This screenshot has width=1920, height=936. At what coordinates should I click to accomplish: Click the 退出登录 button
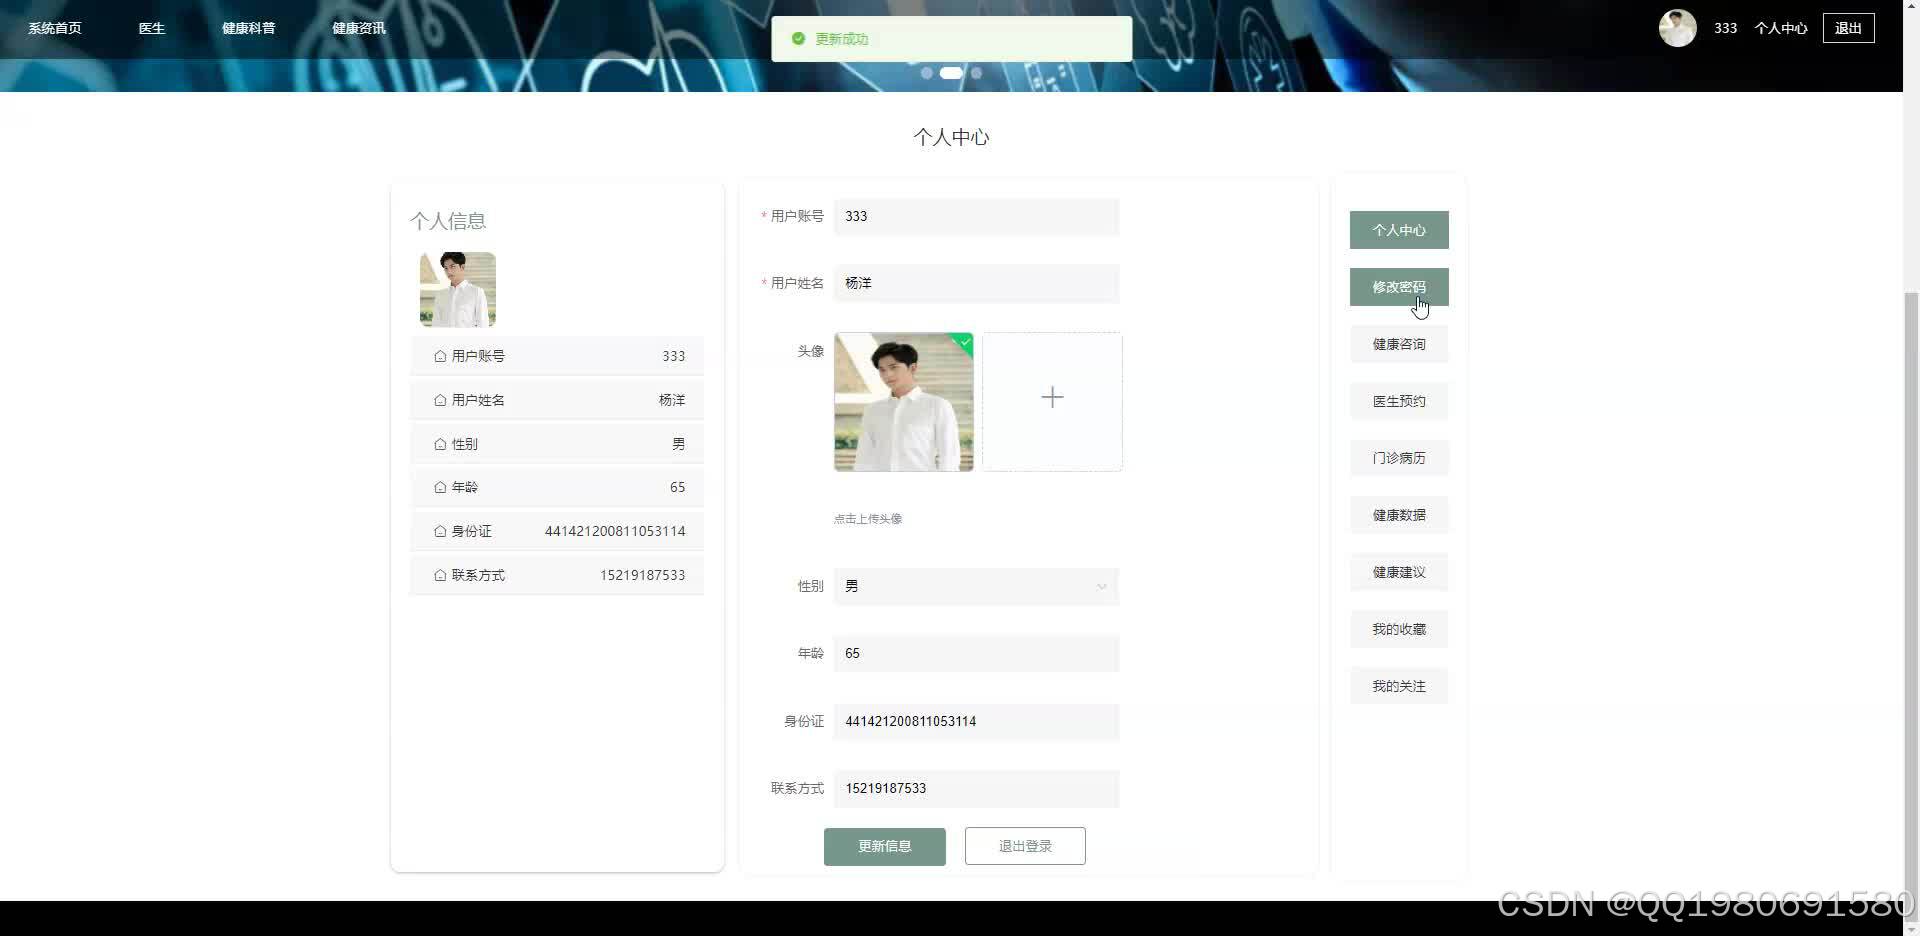1025,846
